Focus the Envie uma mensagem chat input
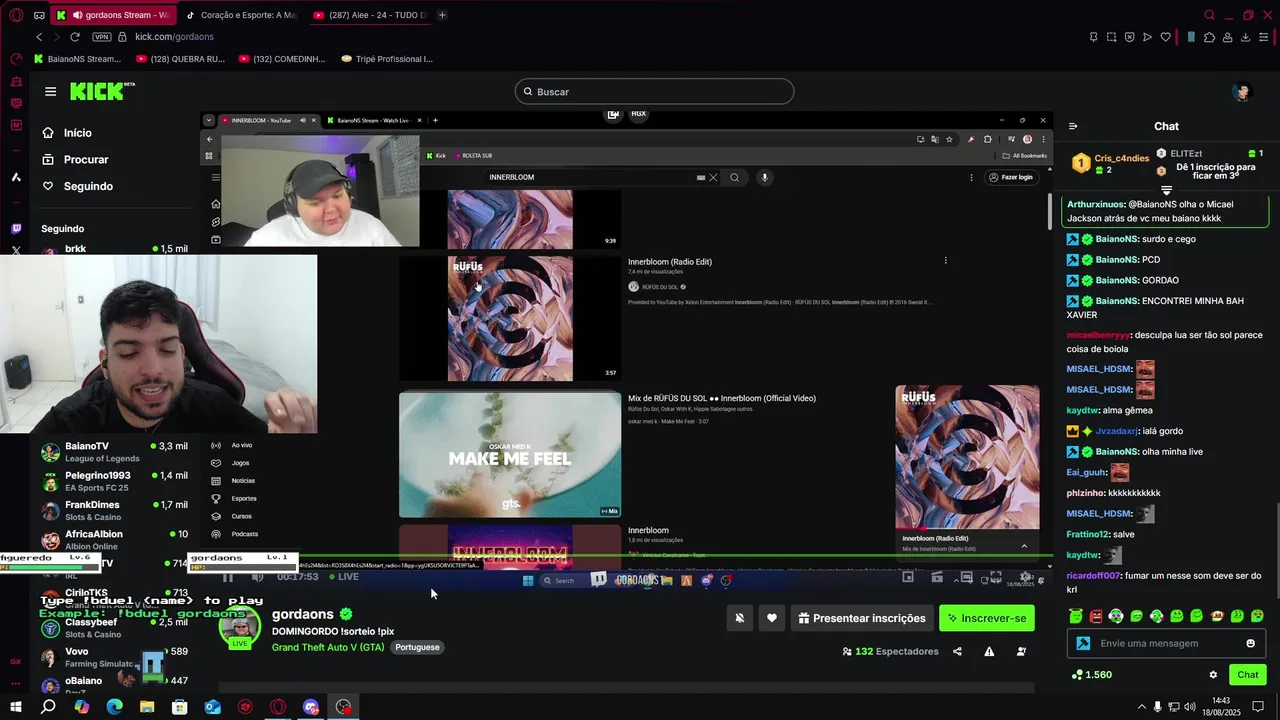 tap(1166, 644)
